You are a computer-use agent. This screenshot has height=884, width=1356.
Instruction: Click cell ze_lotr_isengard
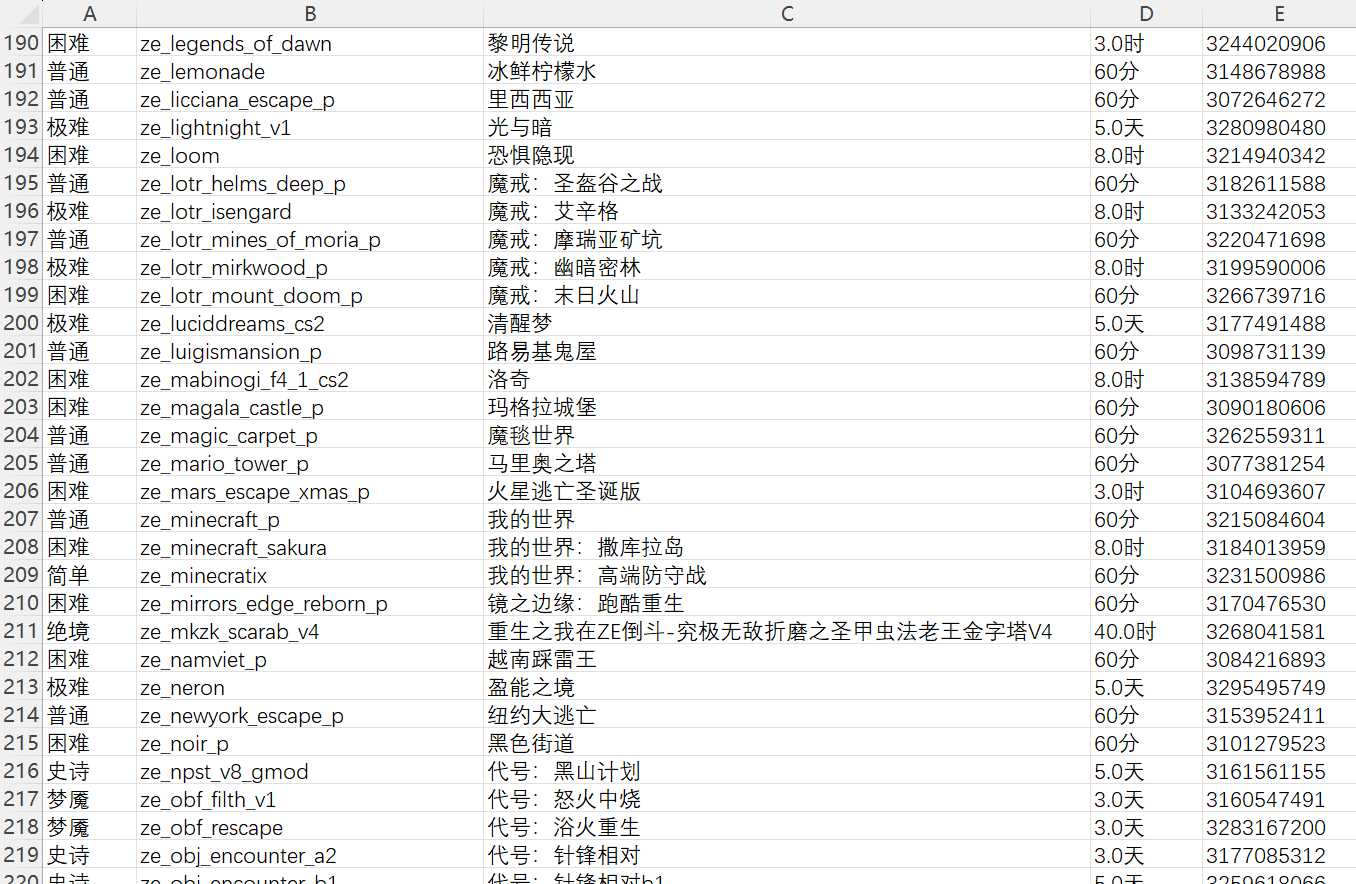(x=310, y=212)
